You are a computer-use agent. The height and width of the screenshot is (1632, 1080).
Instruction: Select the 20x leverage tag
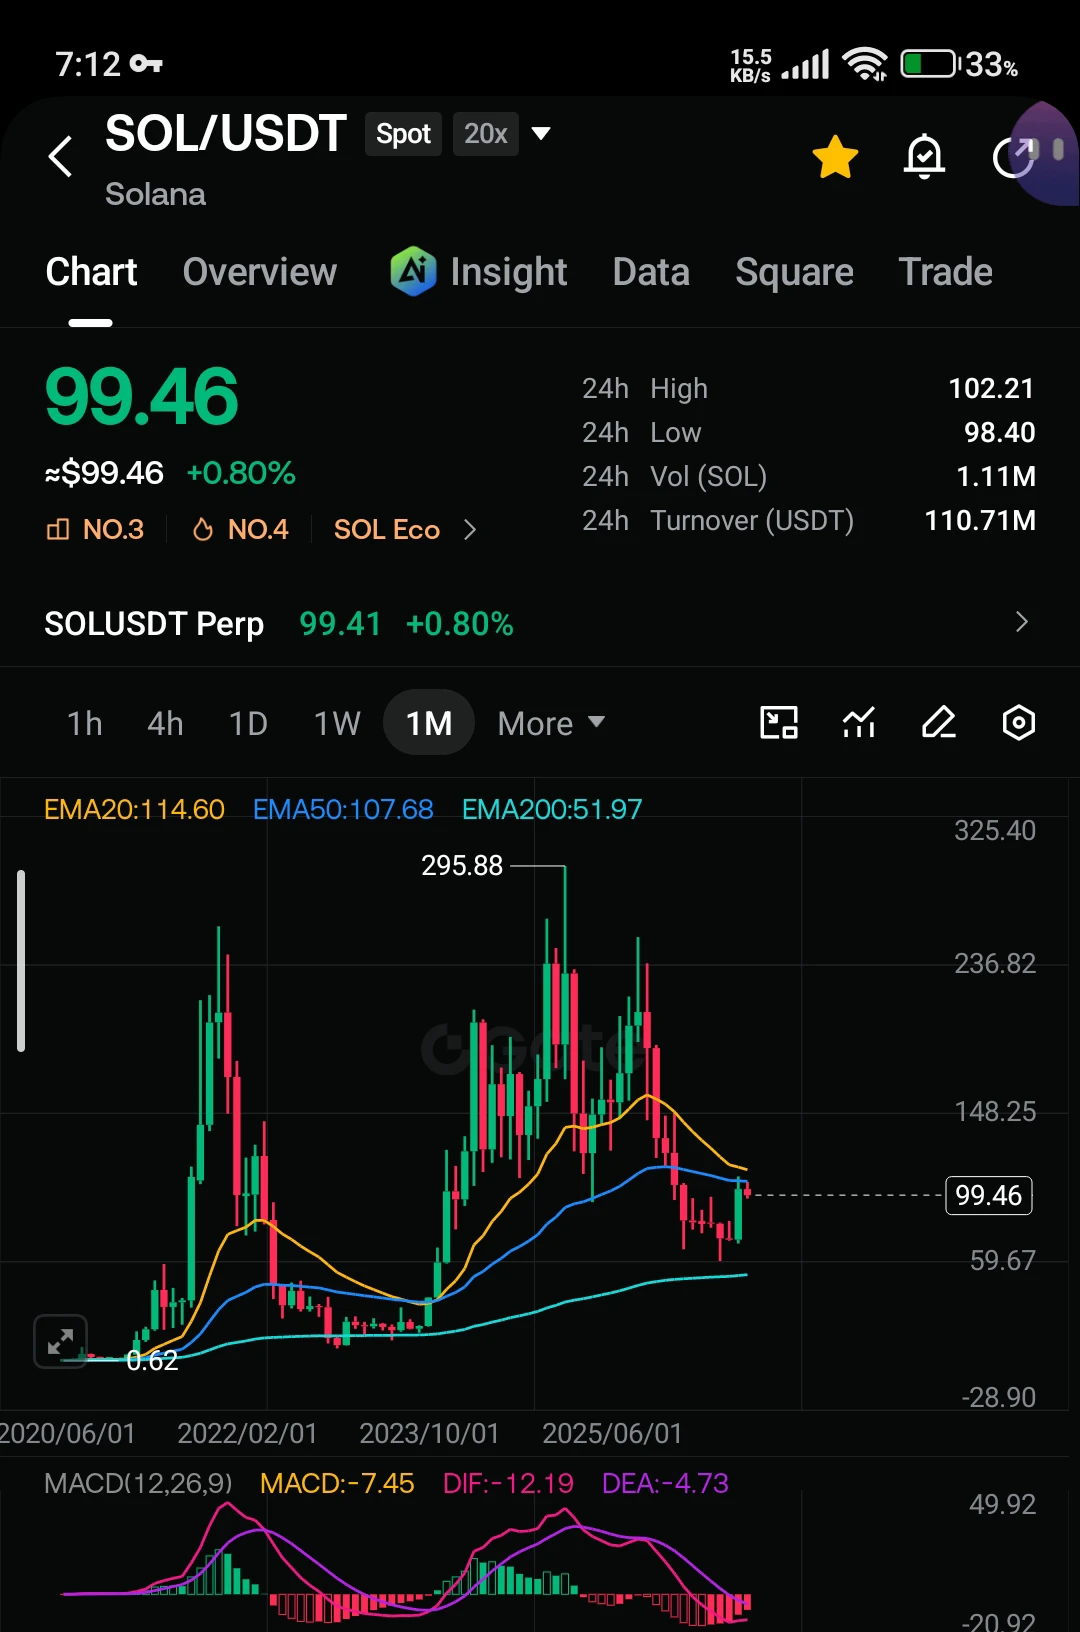(x=486, y=134)
